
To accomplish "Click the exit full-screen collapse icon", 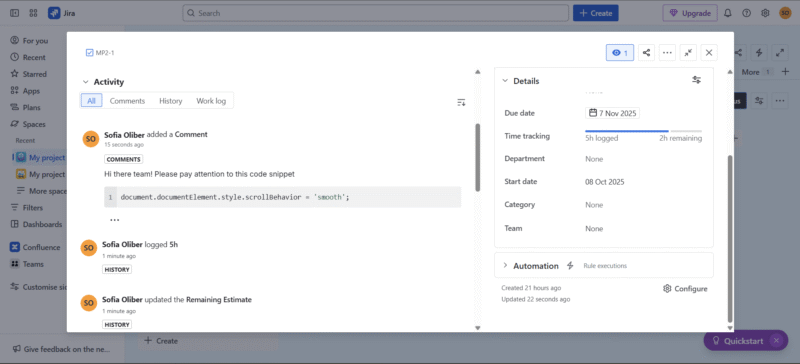I will tap(688, 53).
